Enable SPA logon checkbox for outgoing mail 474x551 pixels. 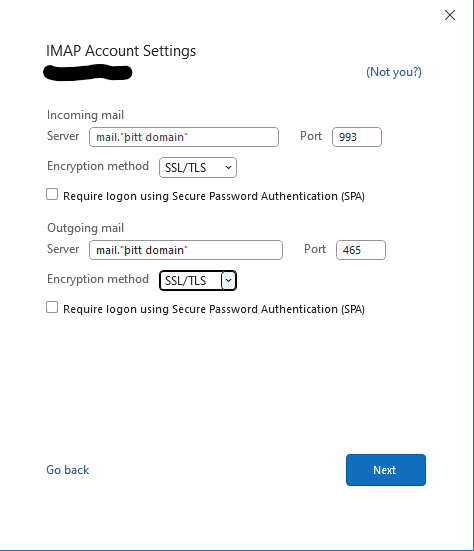pos(52,307)
